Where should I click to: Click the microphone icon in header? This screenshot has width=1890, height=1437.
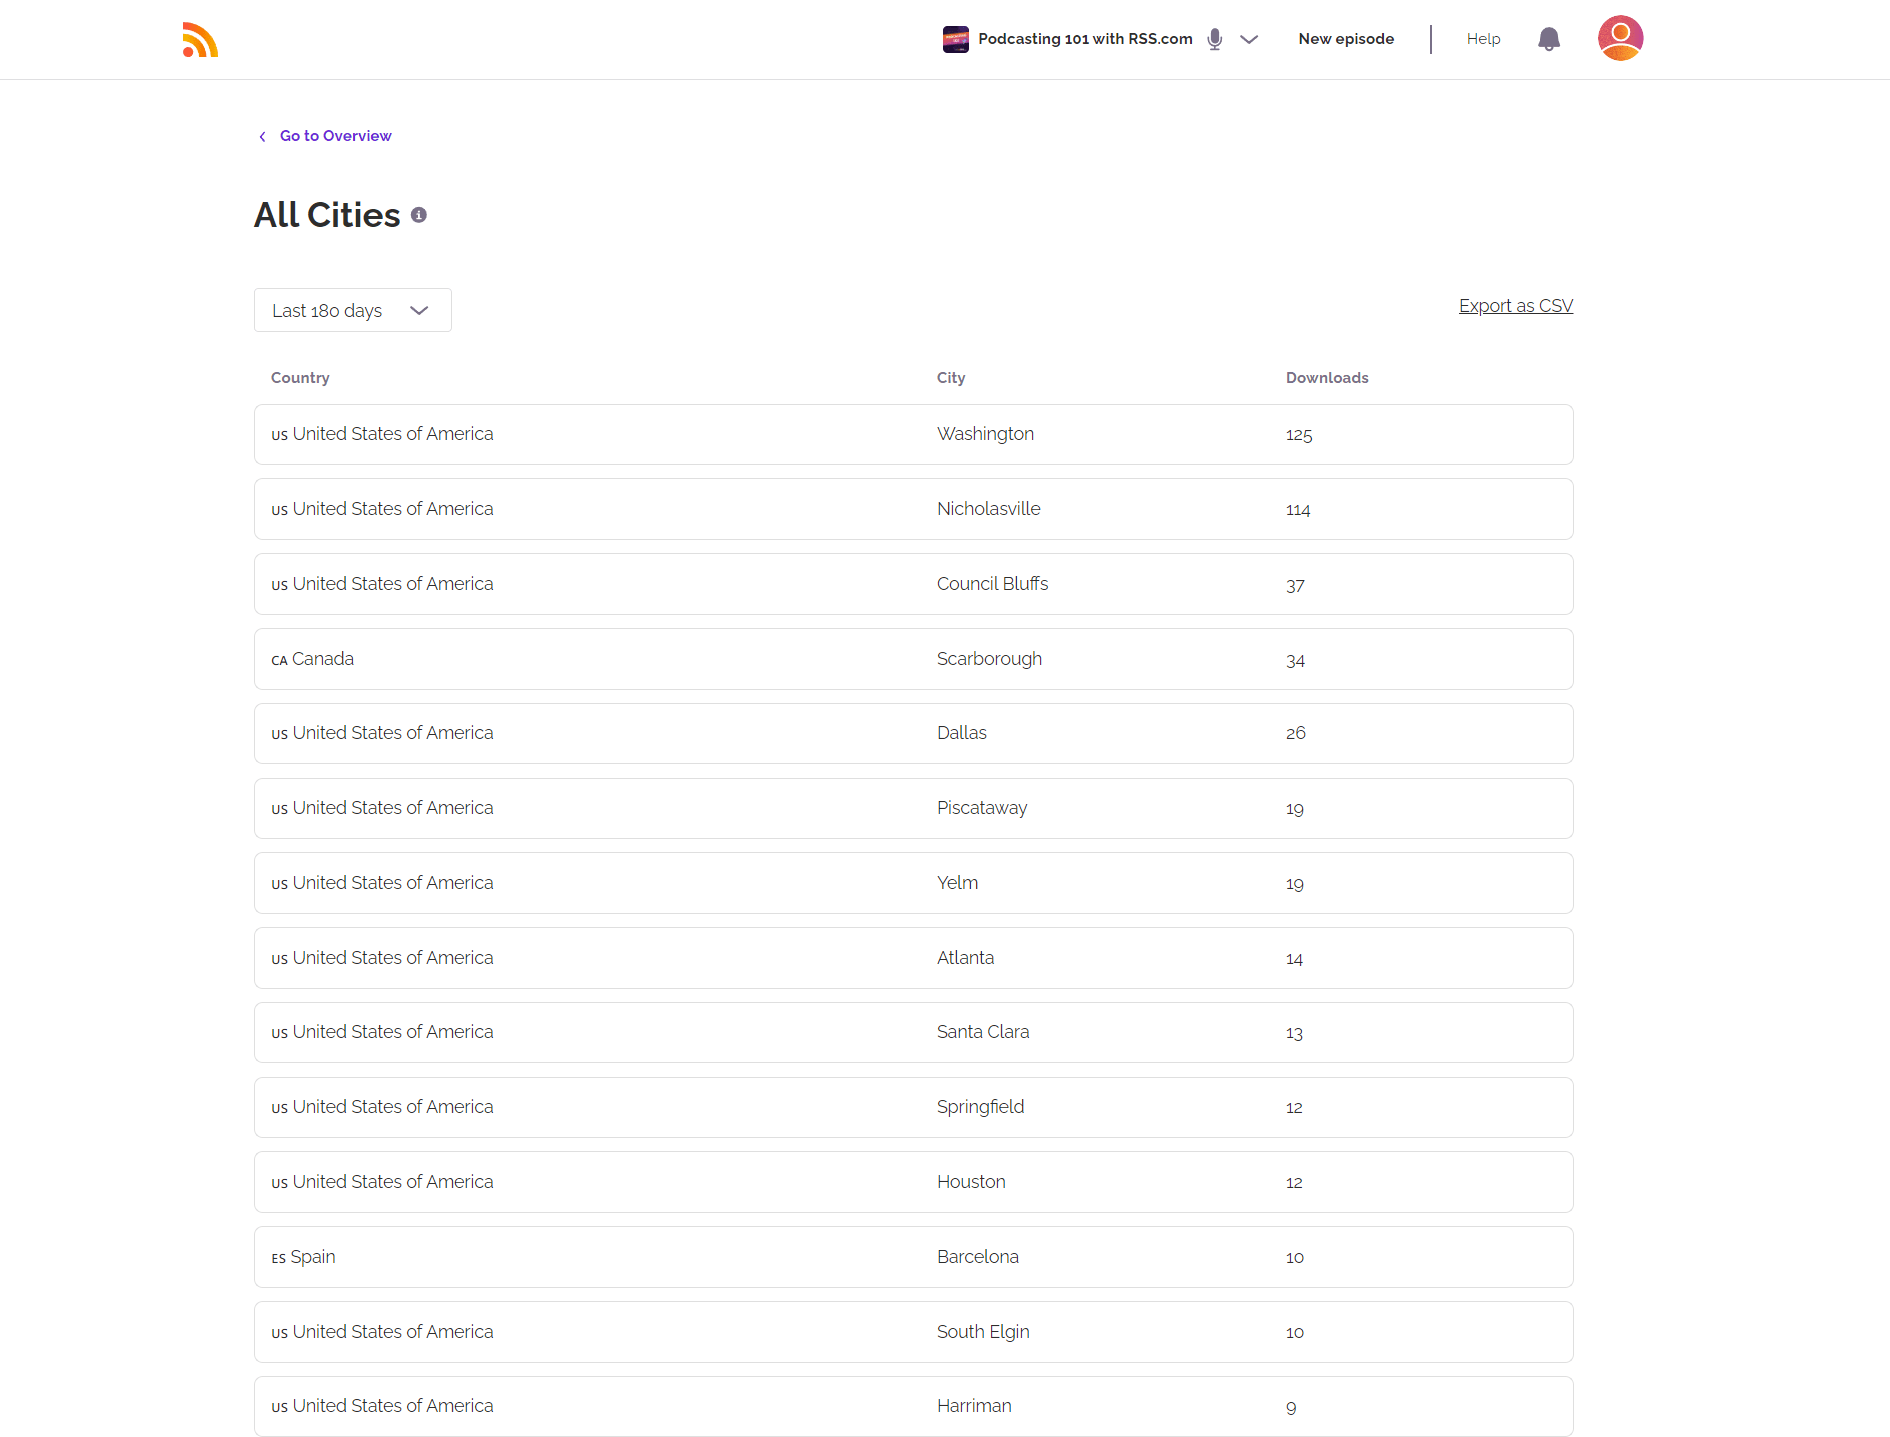(x=1214, y=39)
